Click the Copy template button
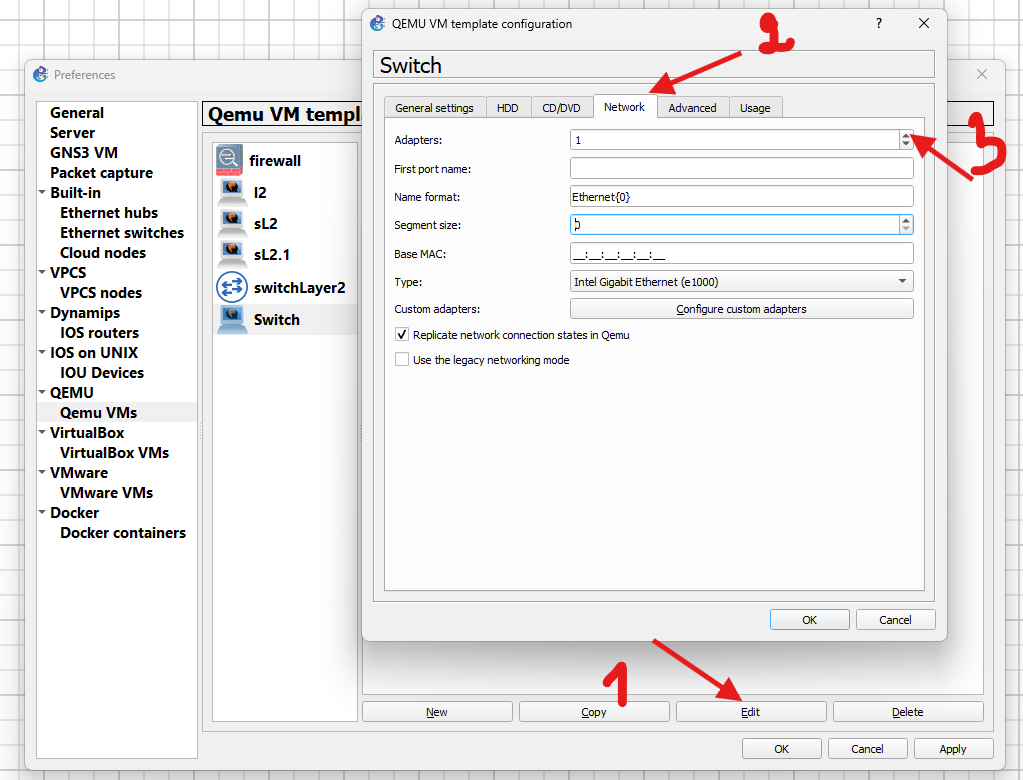 point(594,712)
